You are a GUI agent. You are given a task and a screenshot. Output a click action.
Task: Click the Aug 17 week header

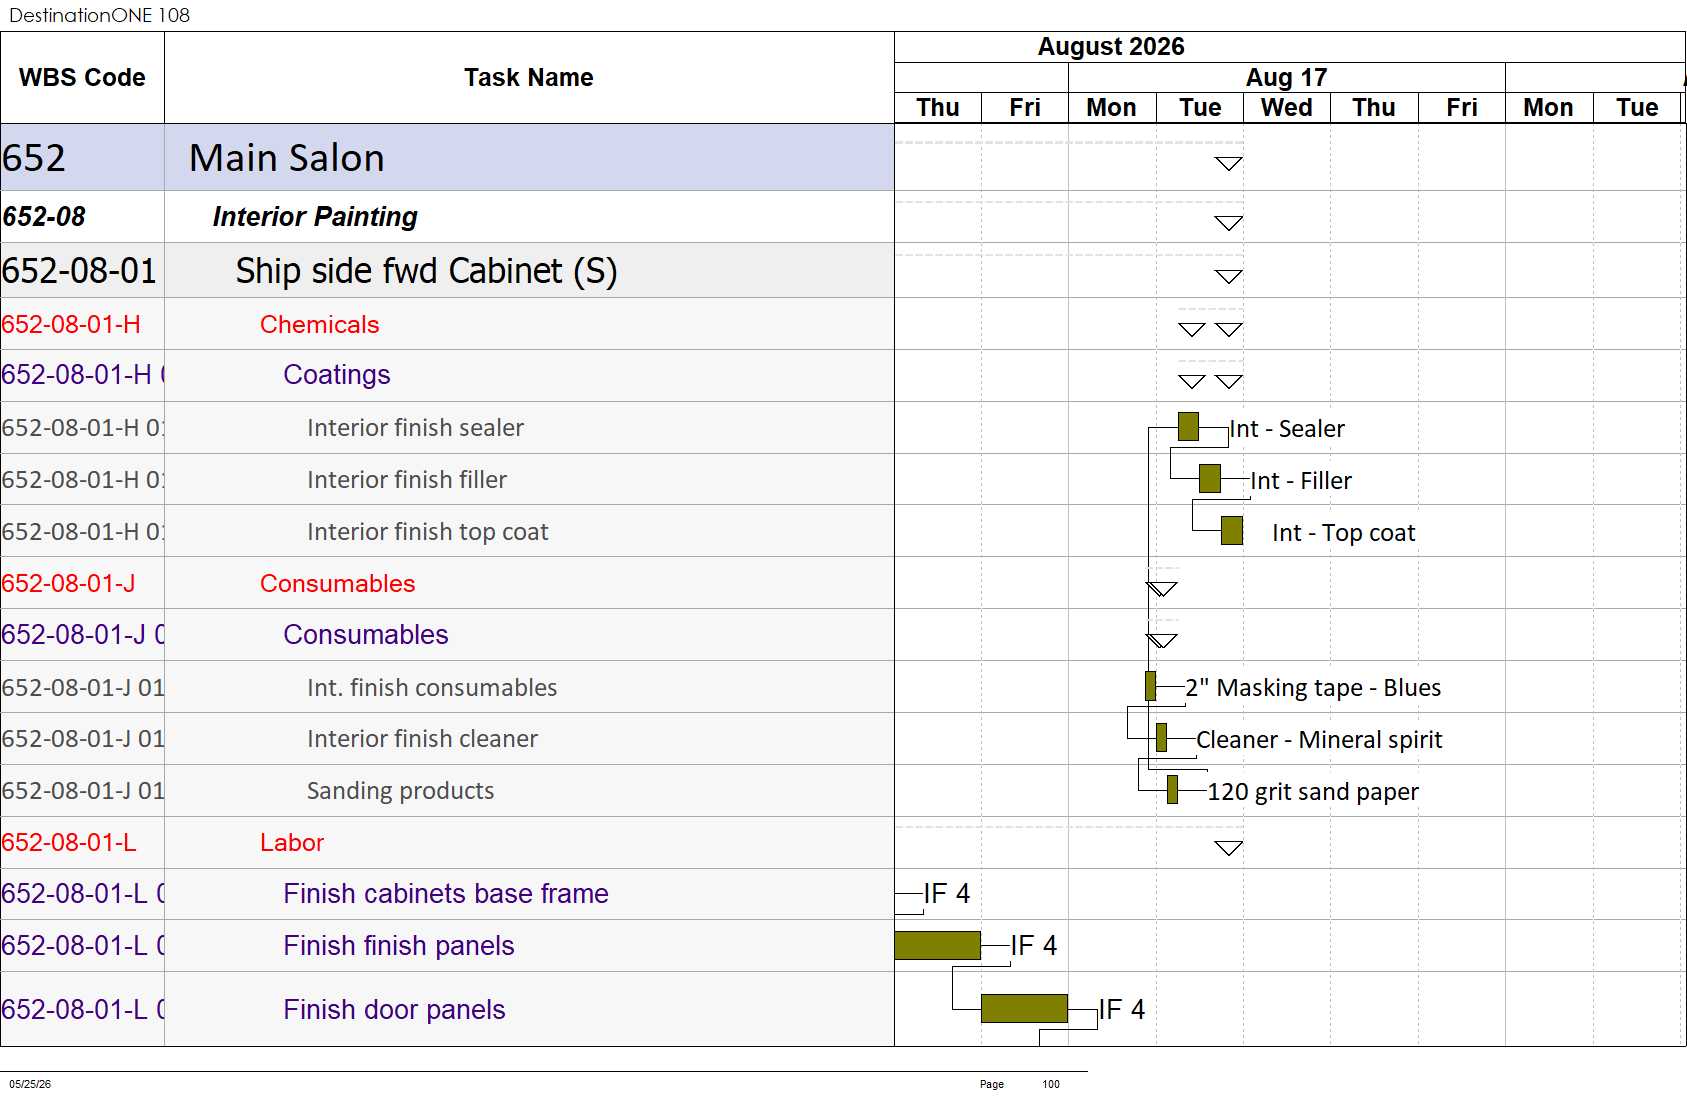1286,77
